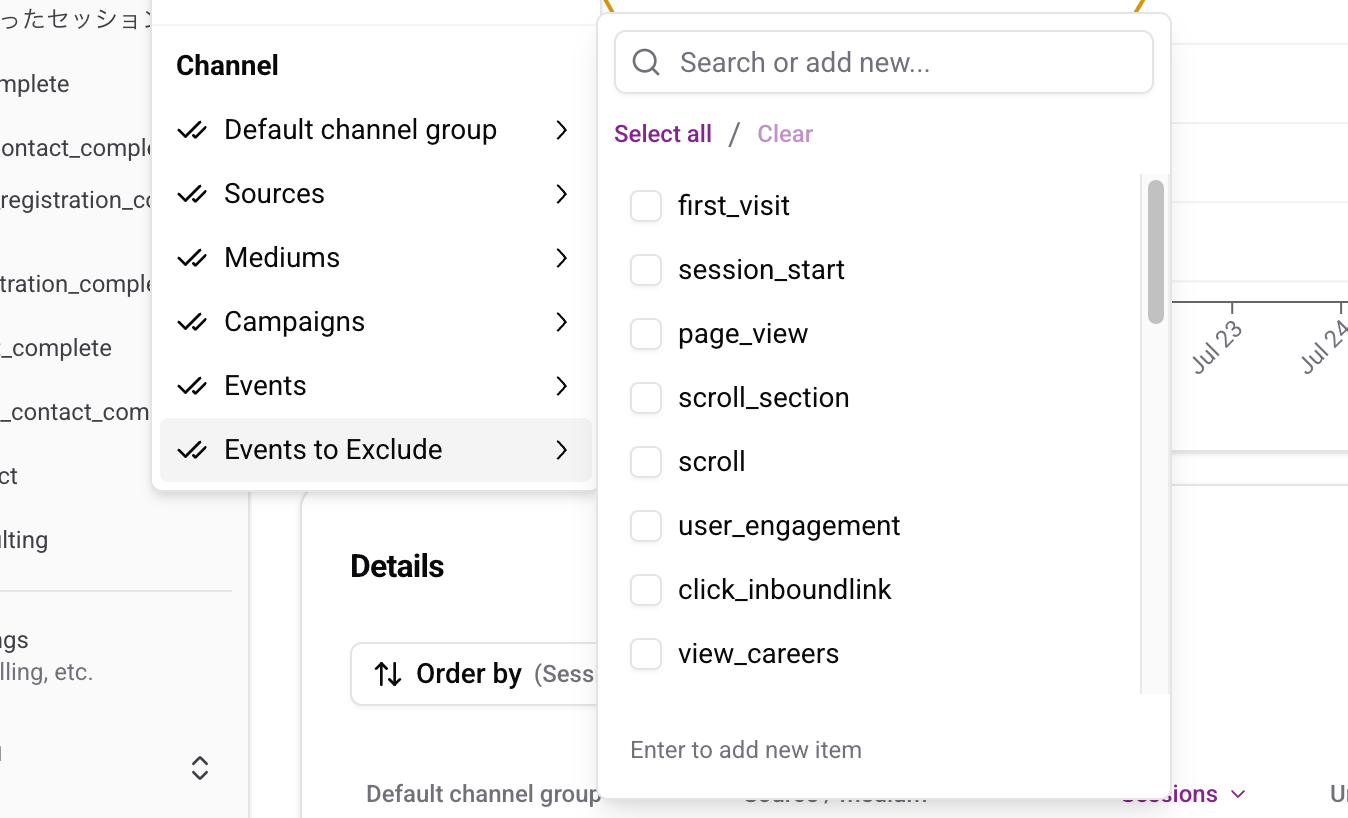Click the Details section heading
The width and height of the screenshot is (1348, 818).
(x=397, y=566)
